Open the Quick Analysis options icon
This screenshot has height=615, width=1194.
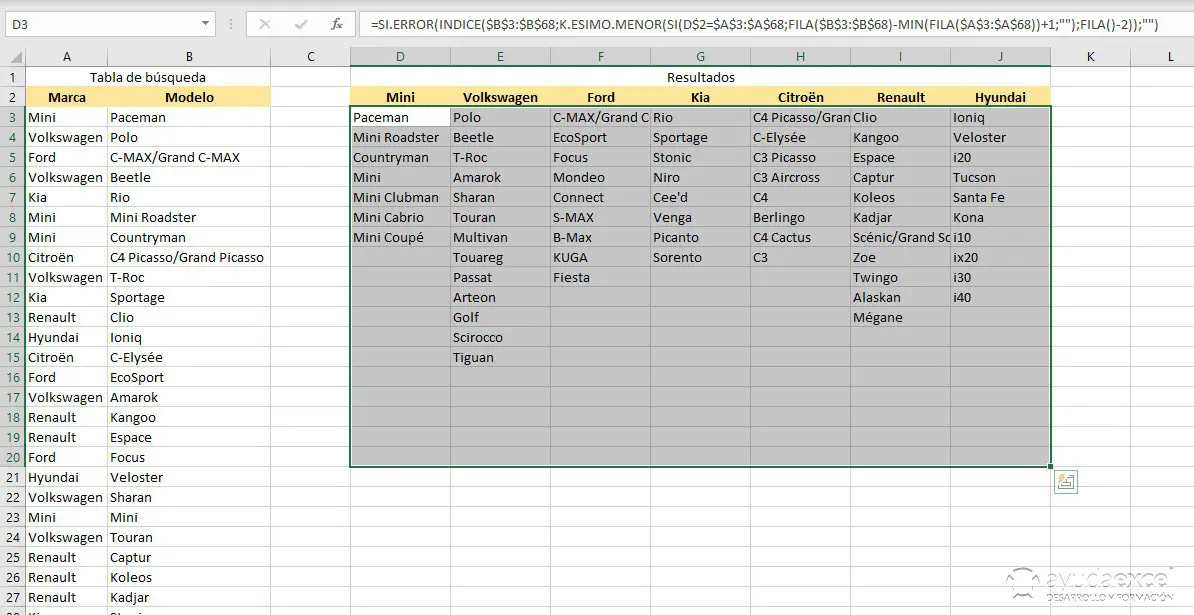[1066, 482]
